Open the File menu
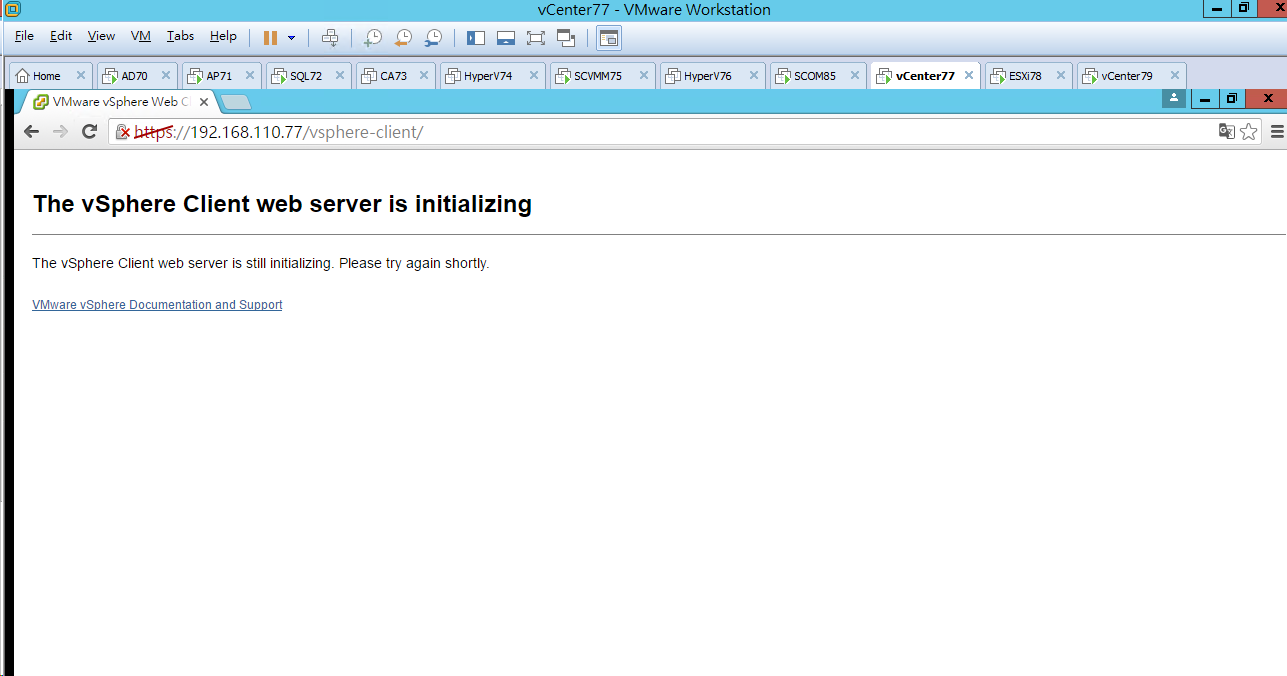 [24, 36]
